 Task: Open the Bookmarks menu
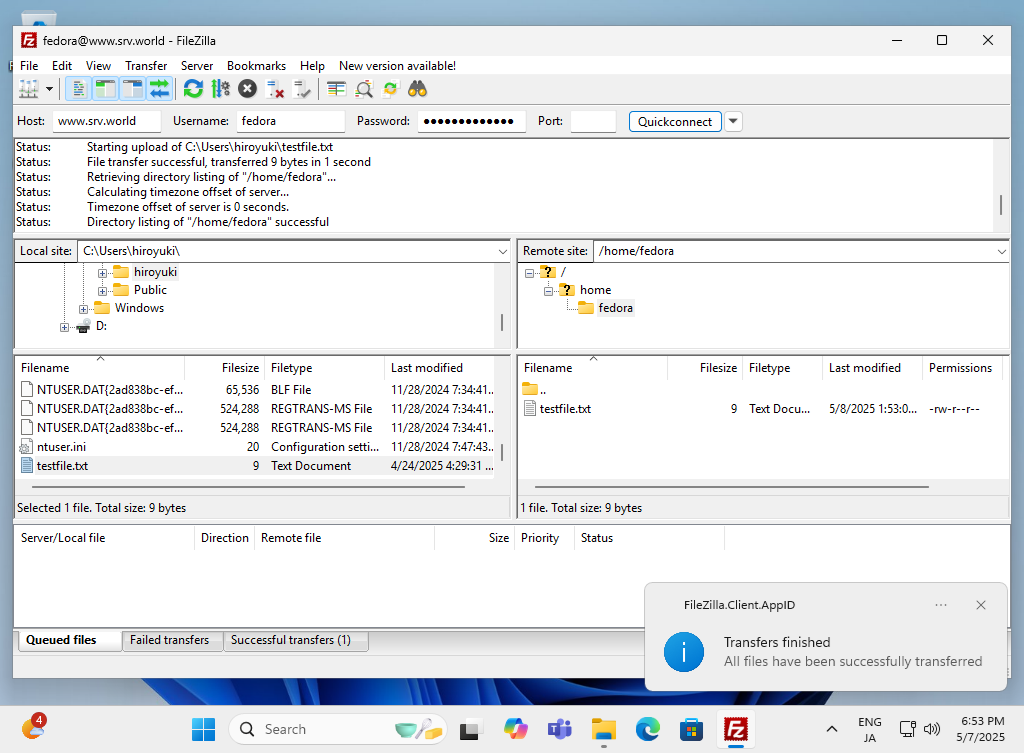pos(257,66)
